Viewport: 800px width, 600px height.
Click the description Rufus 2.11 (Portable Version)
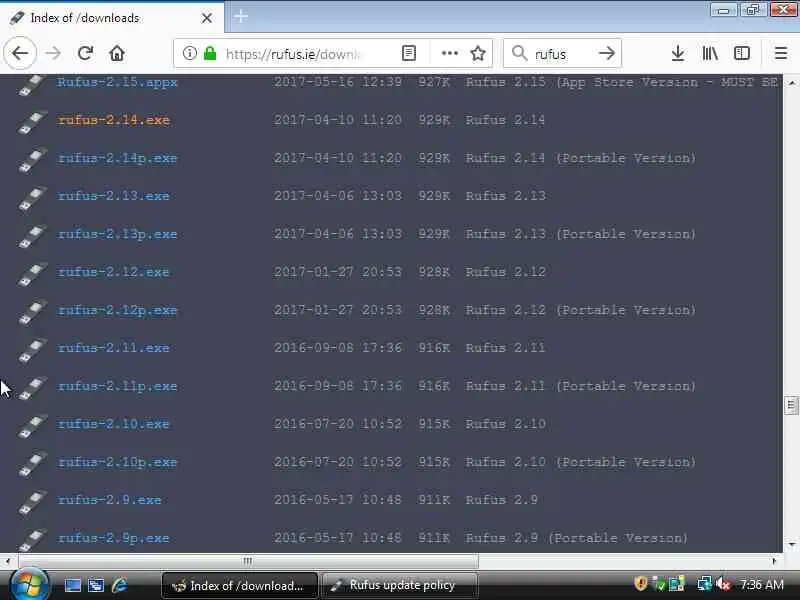pyautogui.click(x=581, y=386)
